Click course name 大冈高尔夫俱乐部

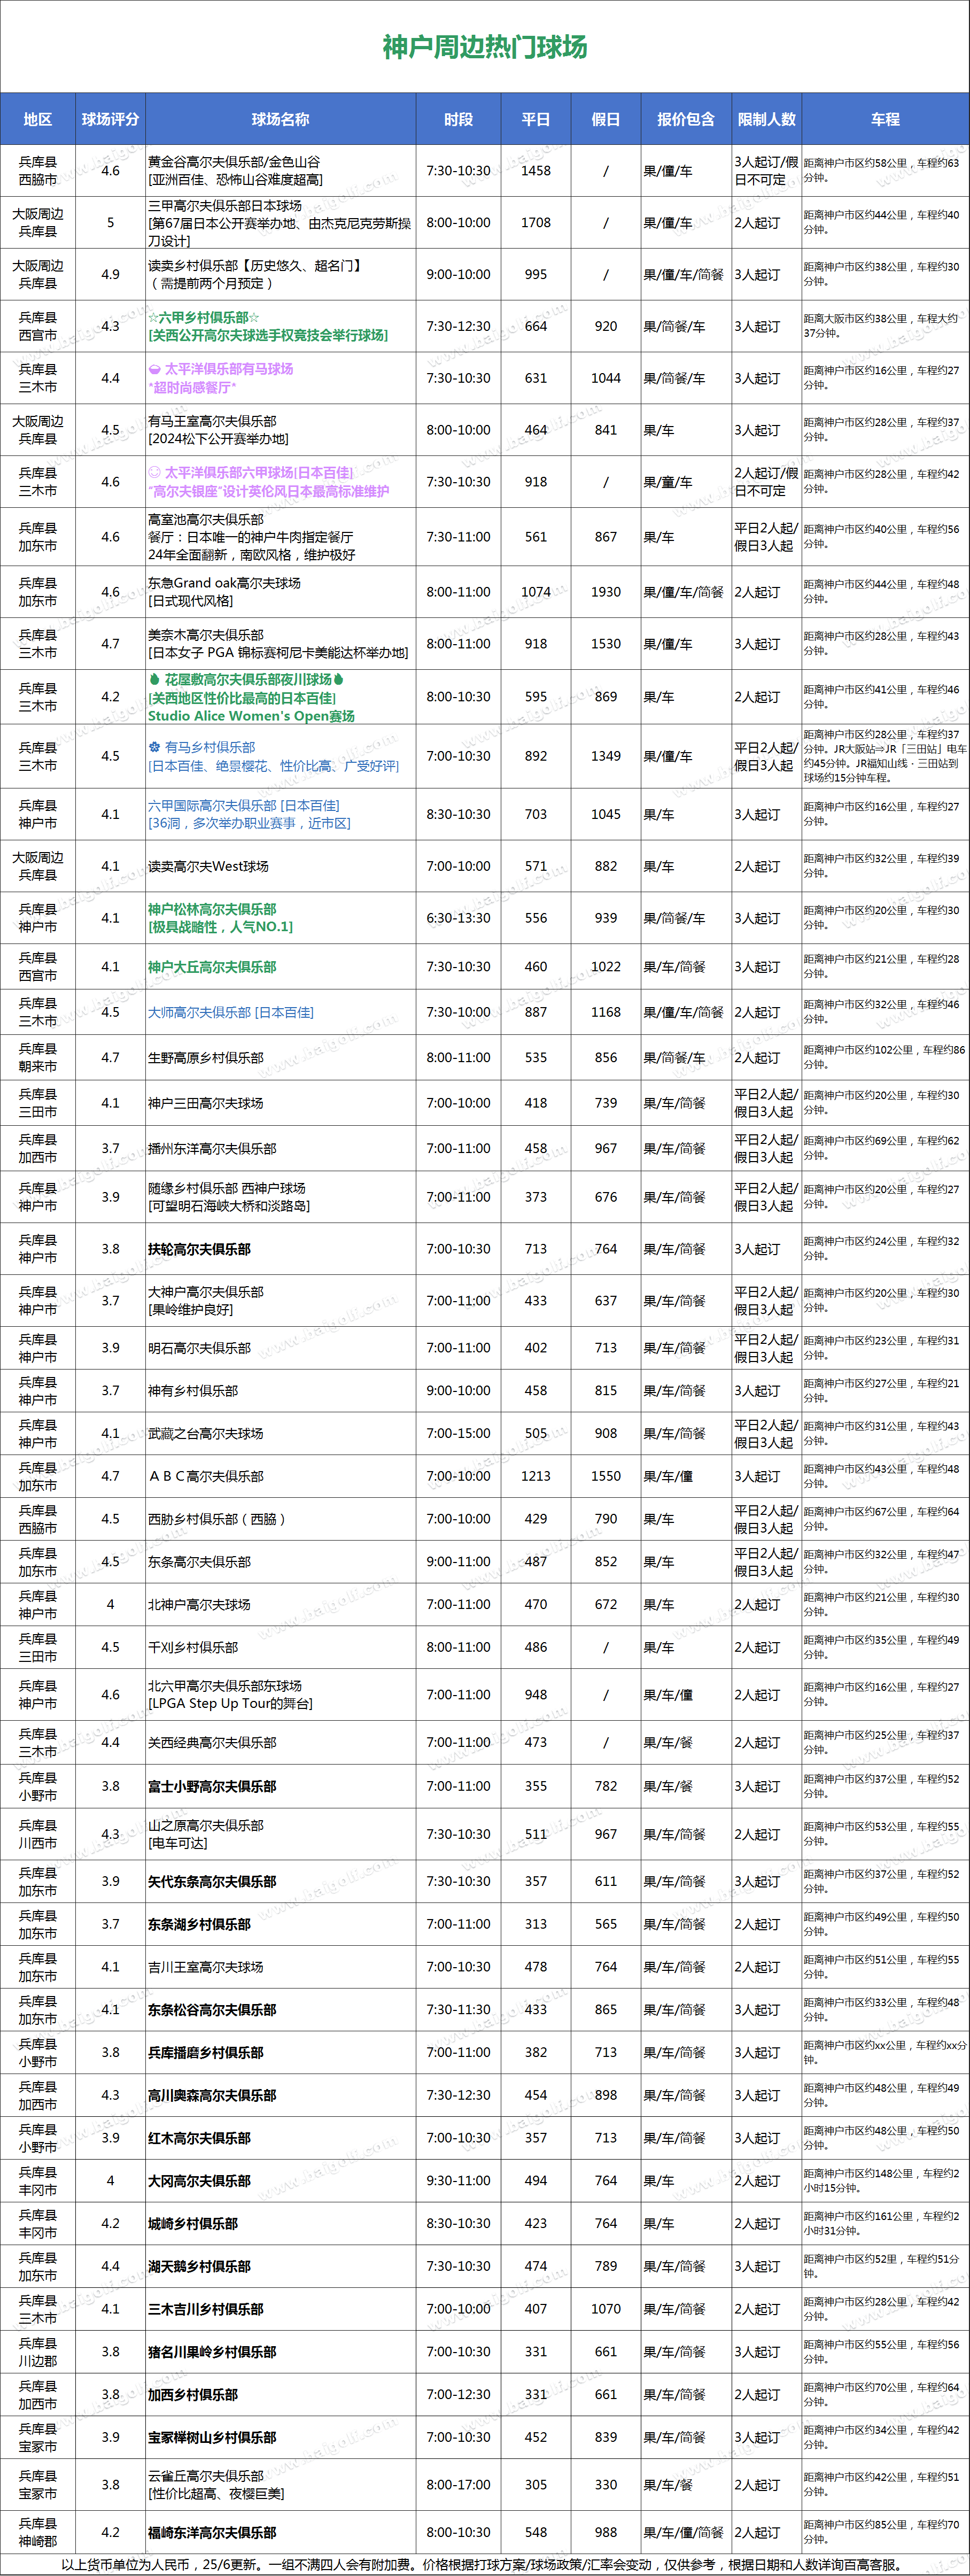[x=199, y=2181]
